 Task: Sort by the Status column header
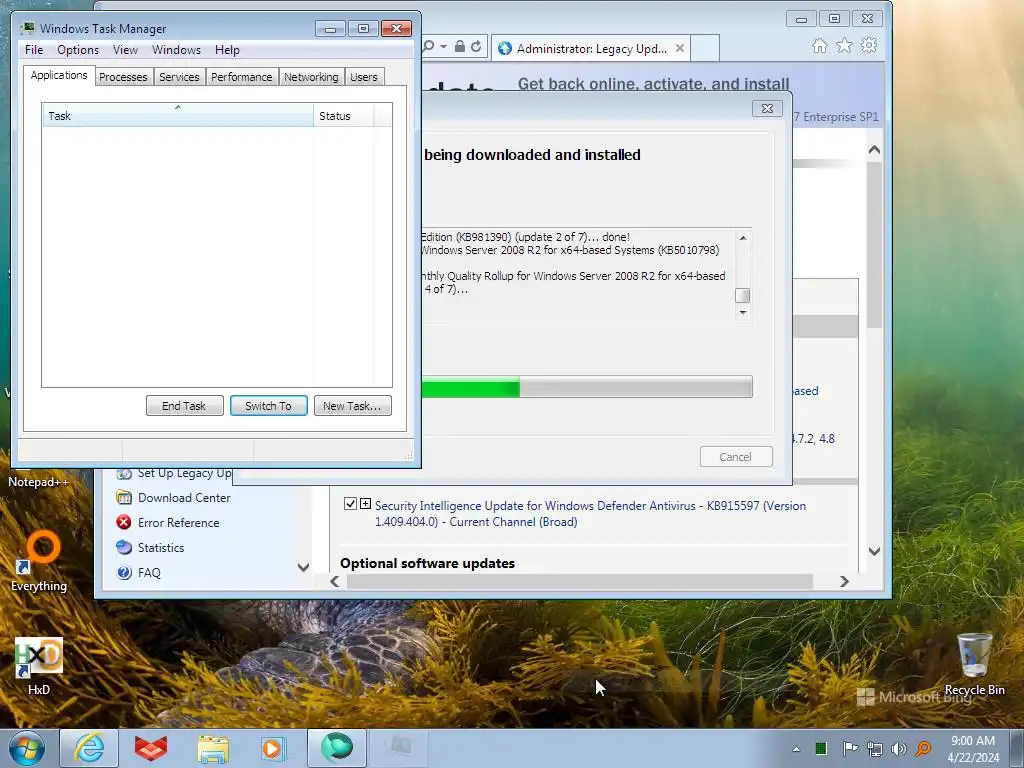[343, 116]
